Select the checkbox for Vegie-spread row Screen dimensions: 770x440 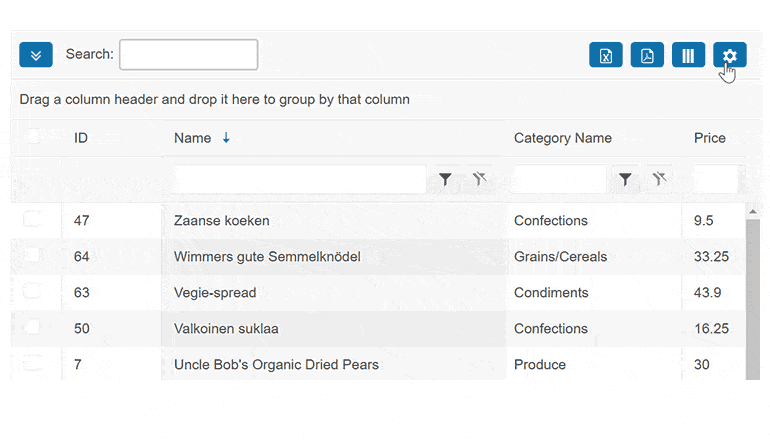(32, 292)
